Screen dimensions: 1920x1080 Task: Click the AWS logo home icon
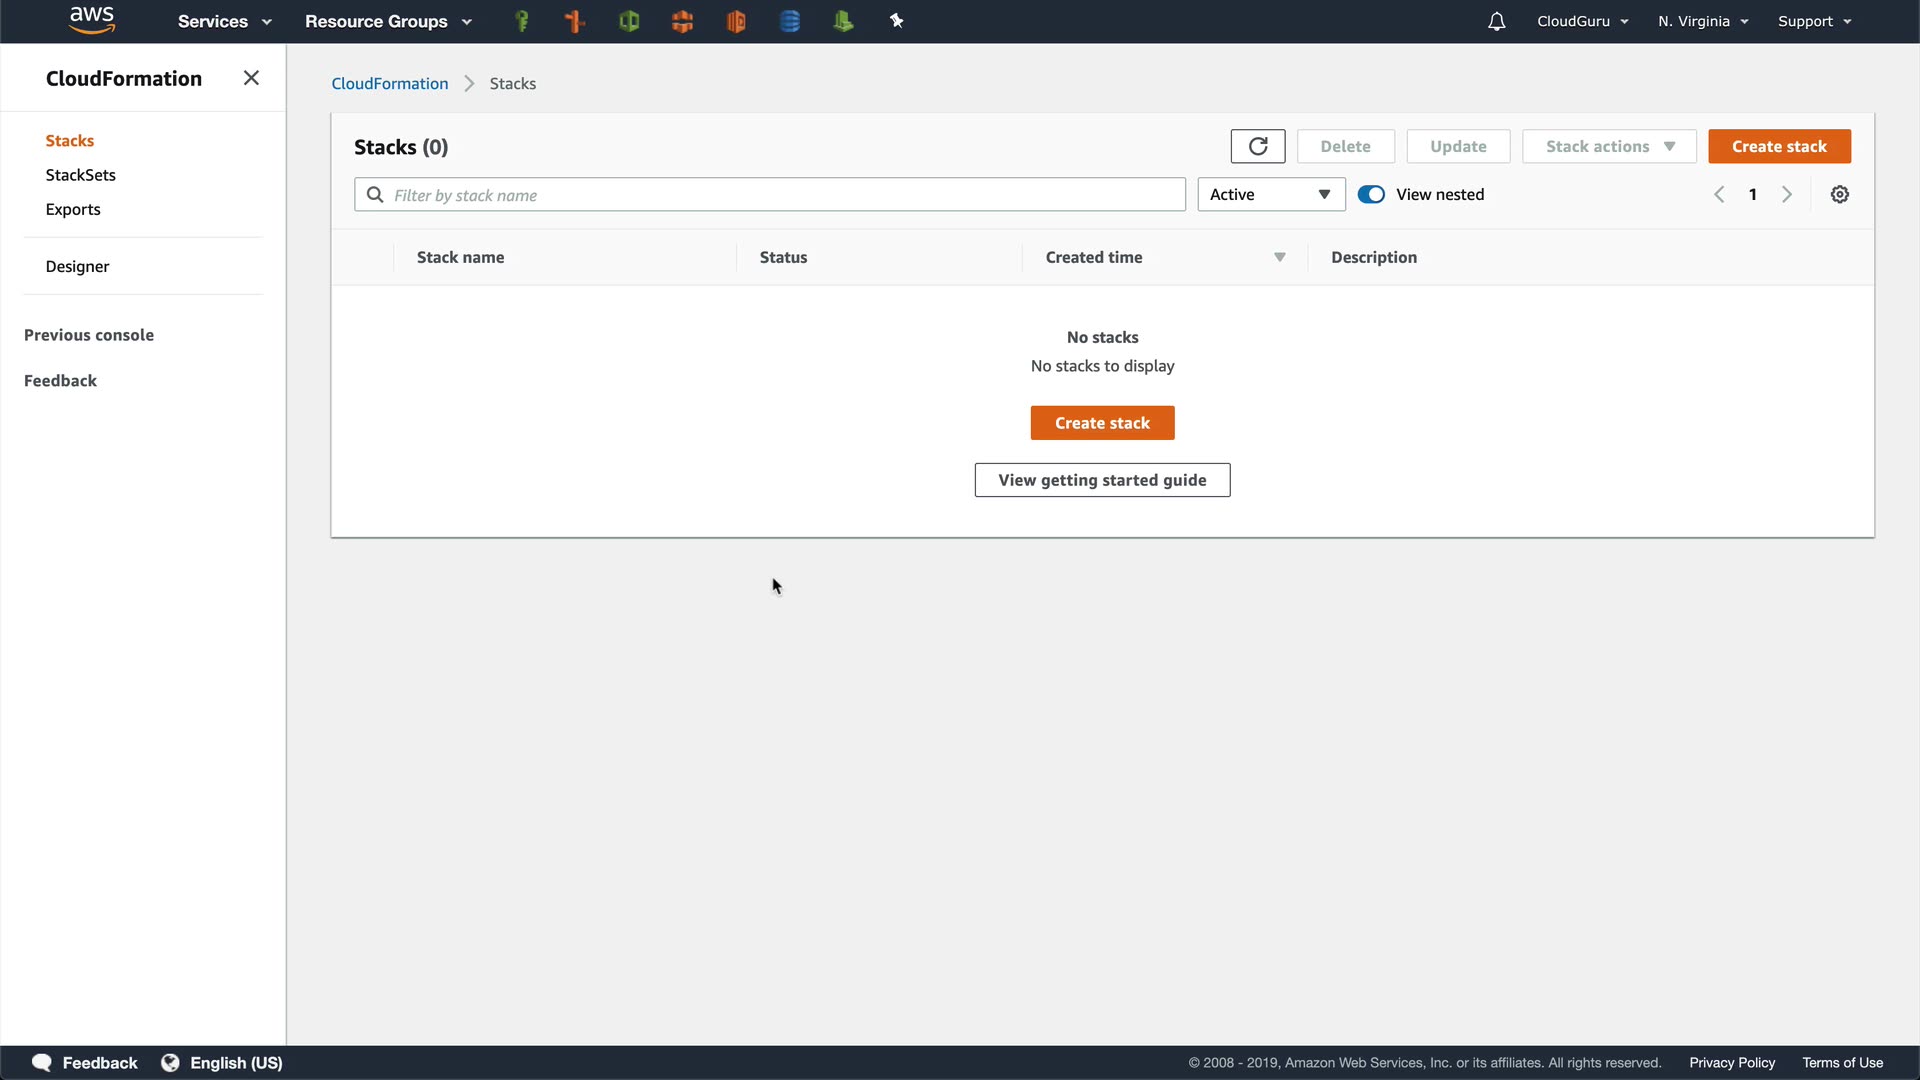[x=92, y=20]
